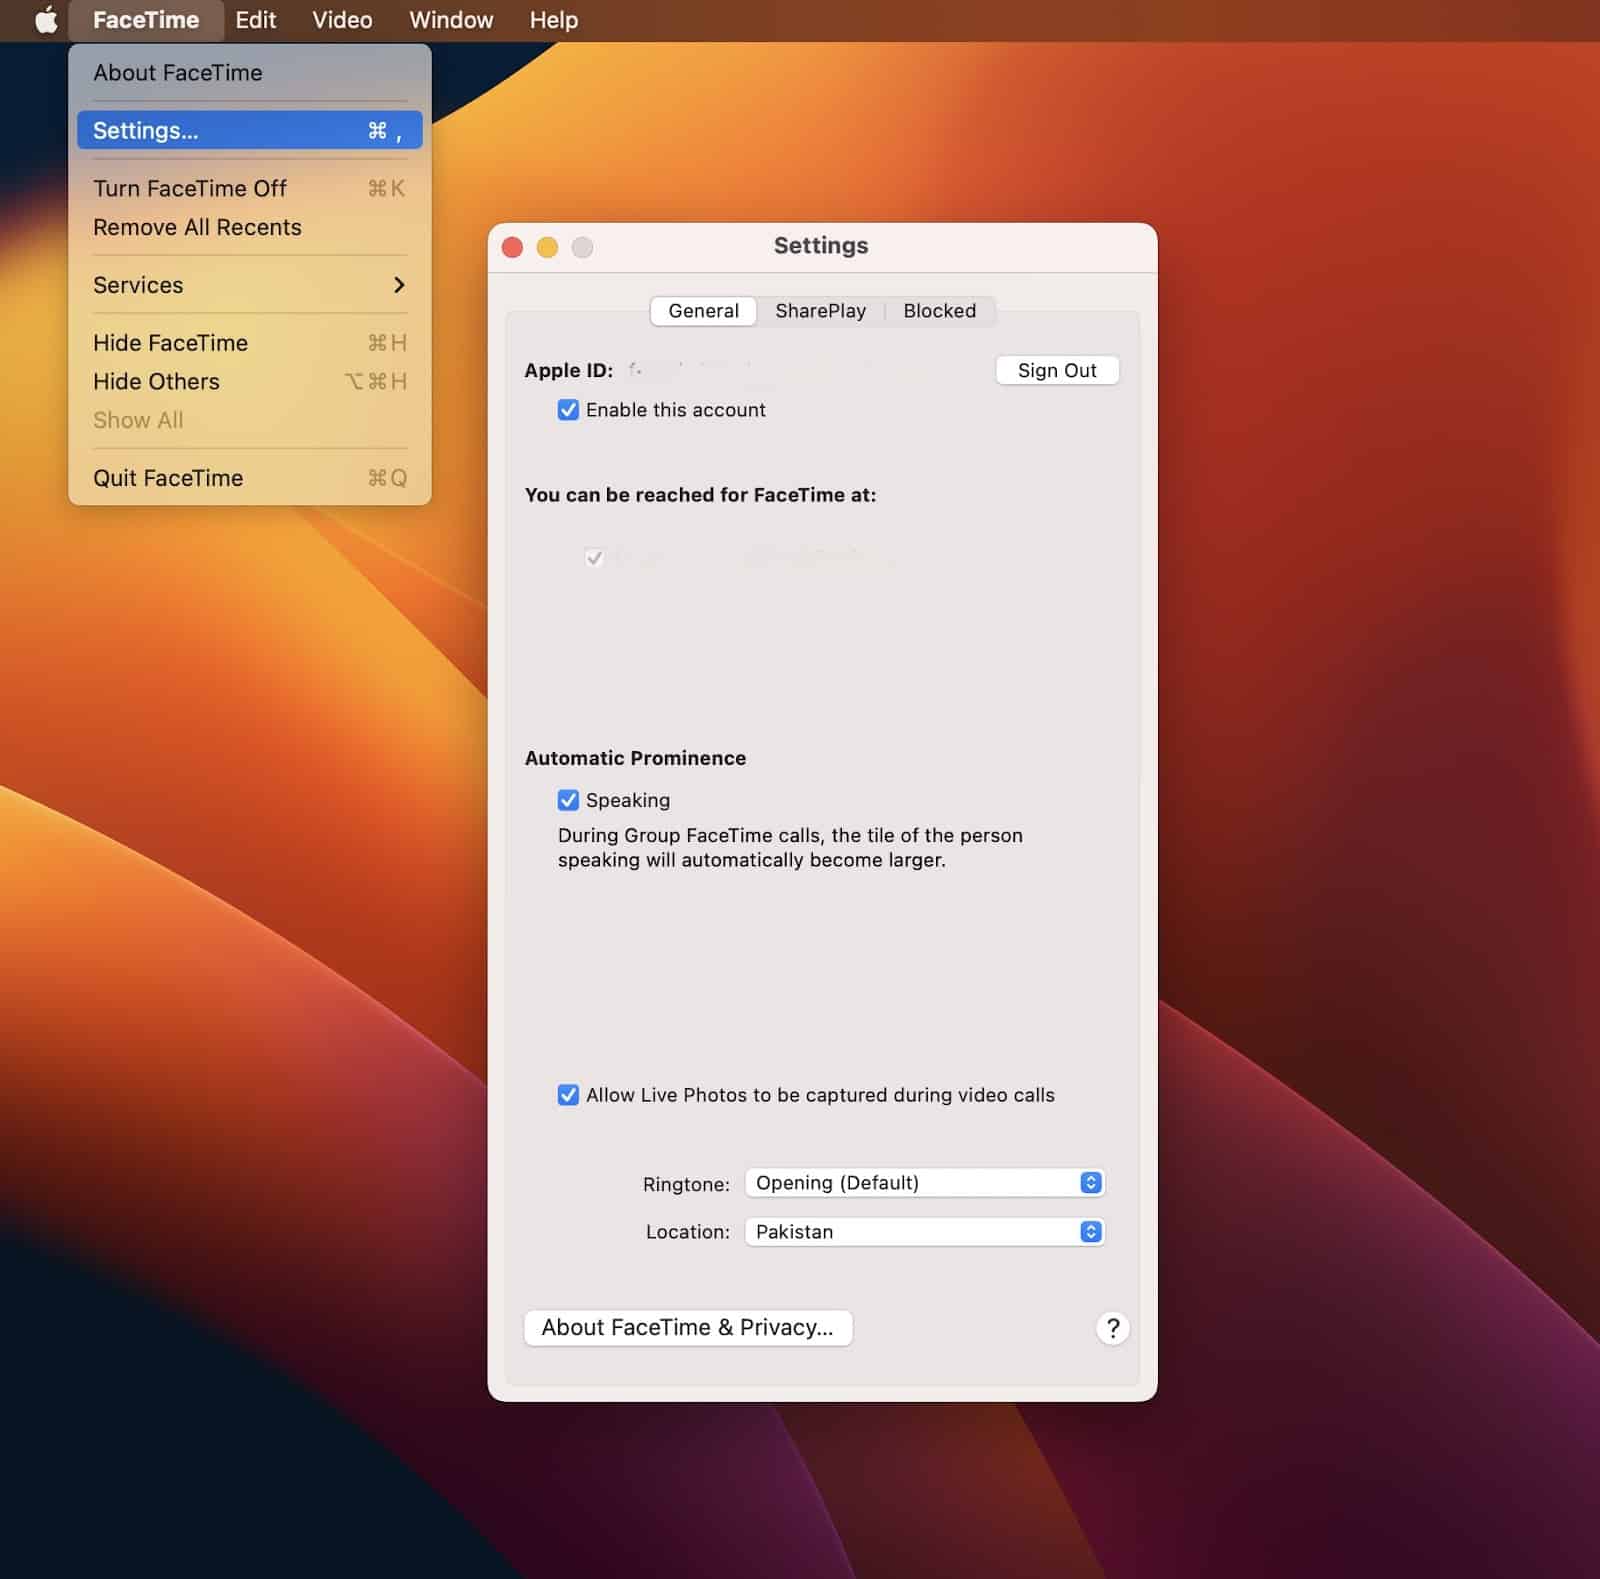The height and width of the screenshot is (1579, 1600).
Task: Choose Turn FaceTime Off
Action: pos(250,188)
